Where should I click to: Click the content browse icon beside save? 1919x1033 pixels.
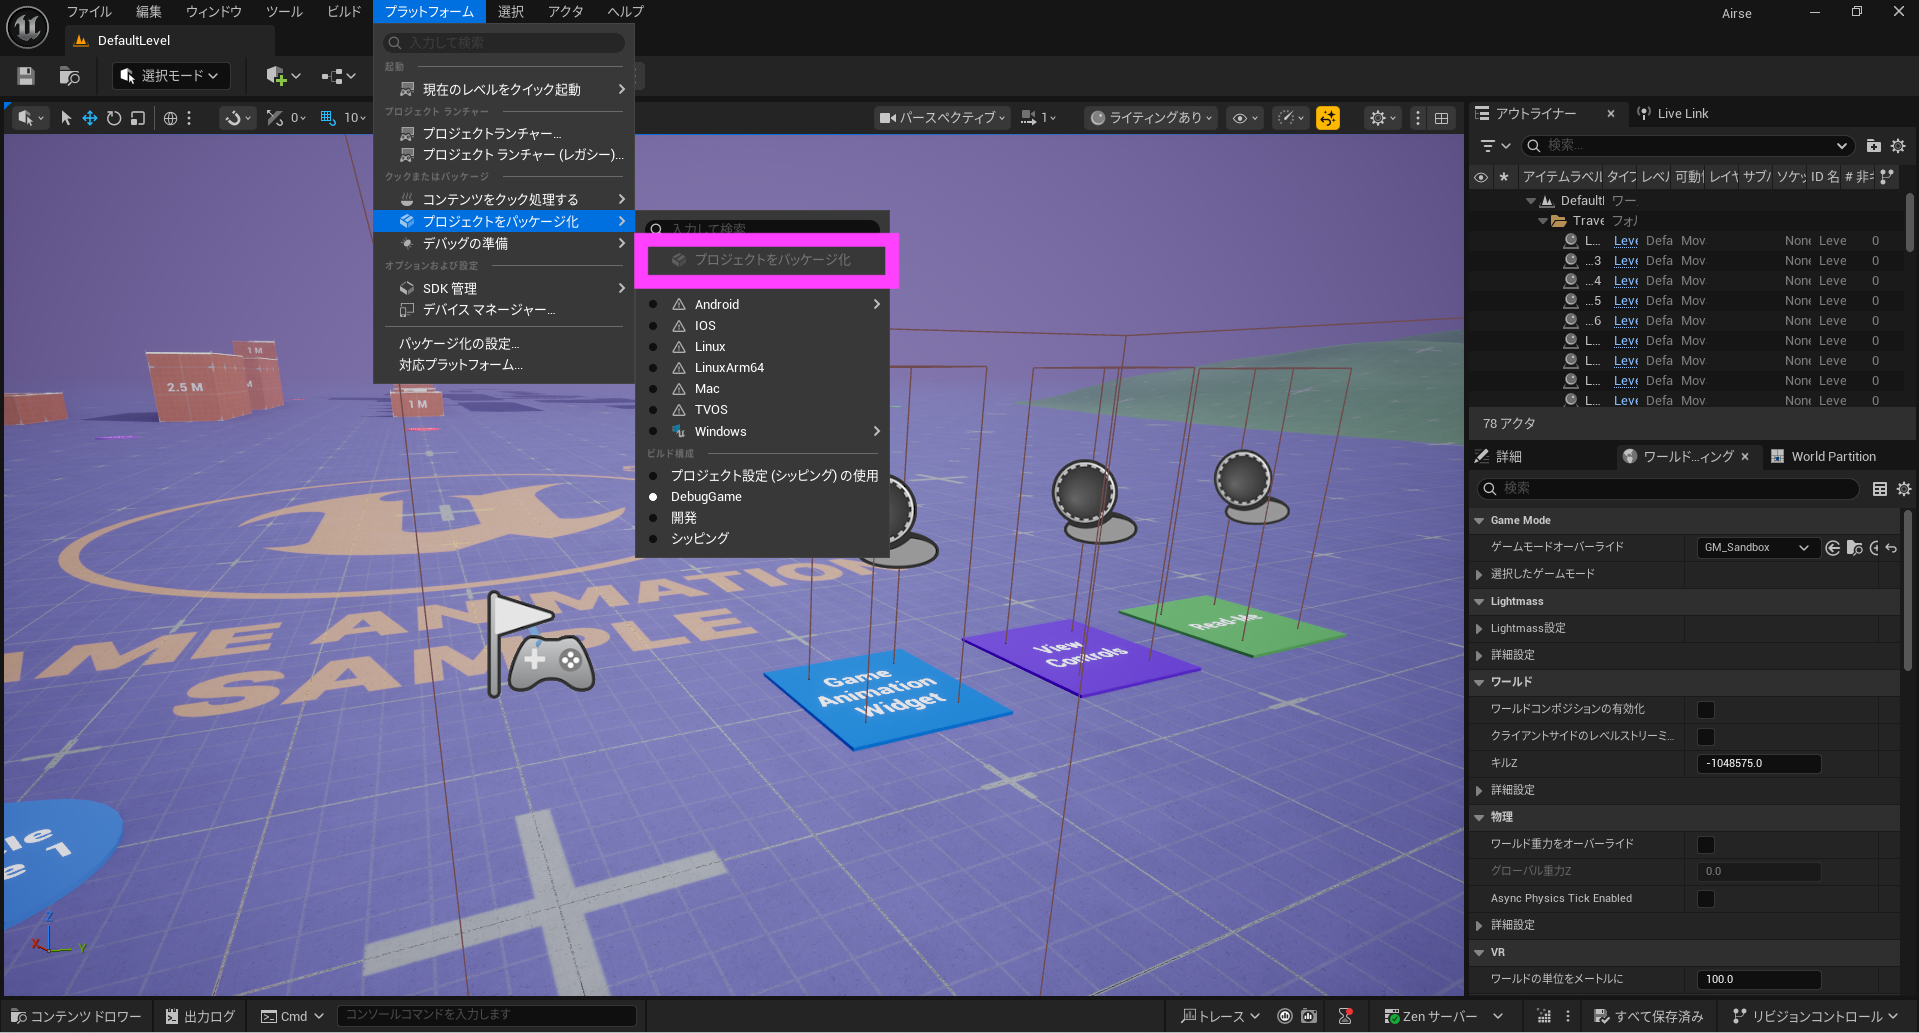coord(69,76)
